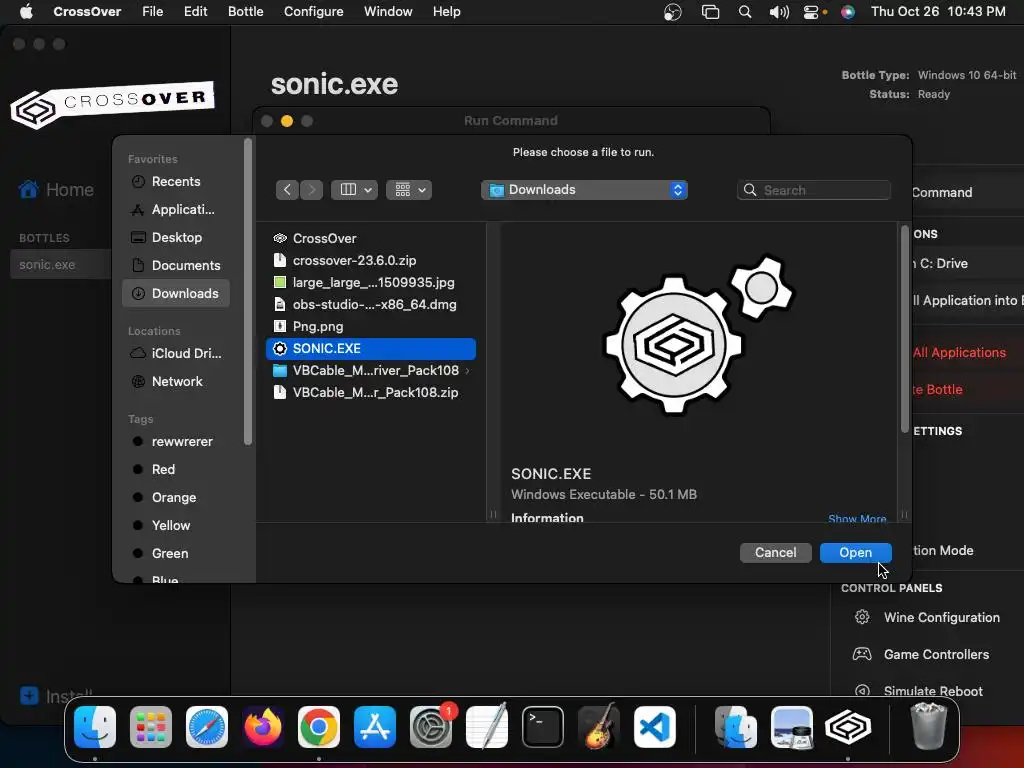1024x768 pixels.
Task: Select the rewwrerer tag
Action: pyautogui.click(x=176, y=441)
